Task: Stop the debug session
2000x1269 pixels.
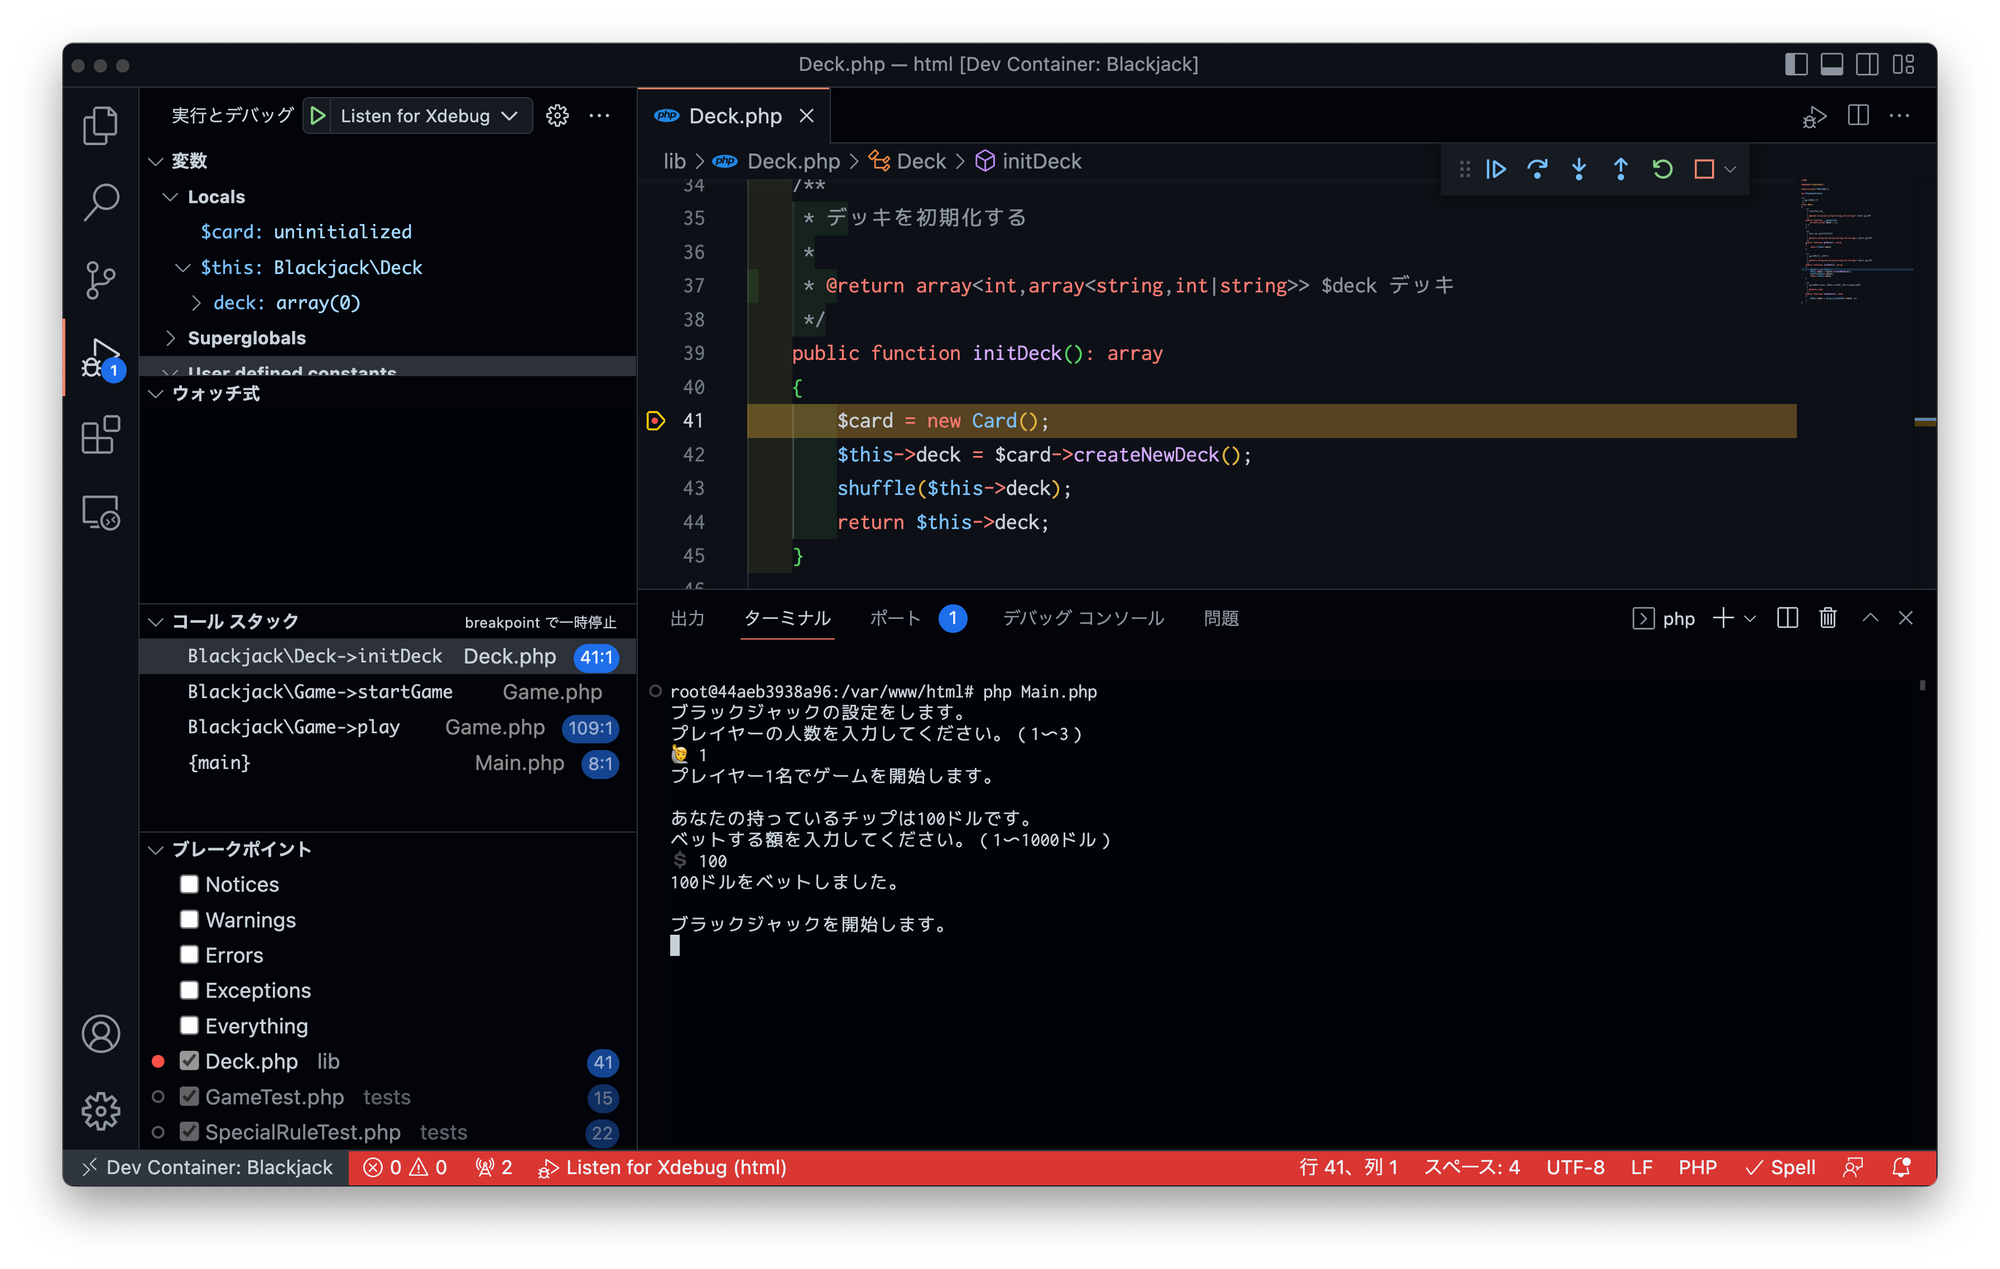Action: pos(1703,169)
